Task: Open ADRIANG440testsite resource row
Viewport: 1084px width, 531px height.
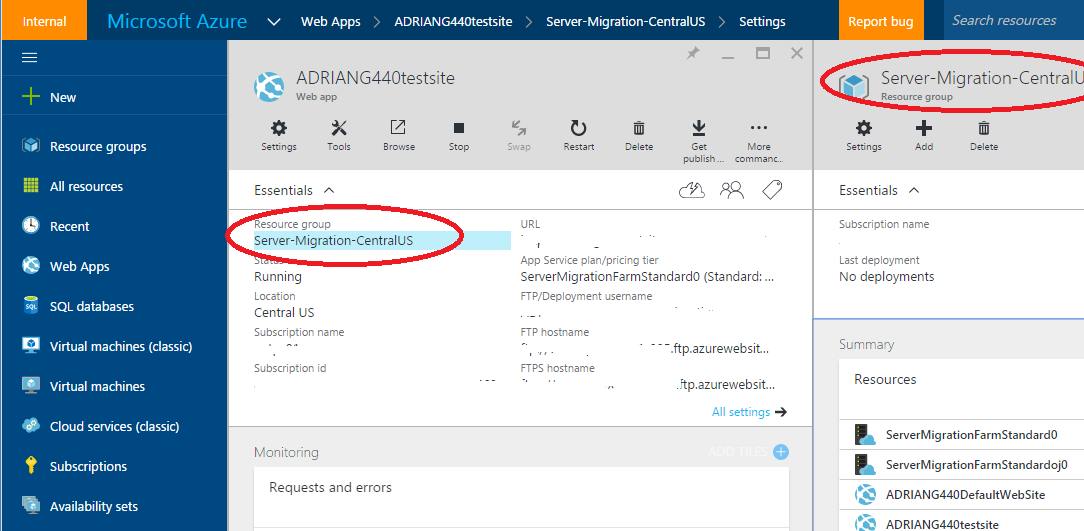Action: click(962, 521)
